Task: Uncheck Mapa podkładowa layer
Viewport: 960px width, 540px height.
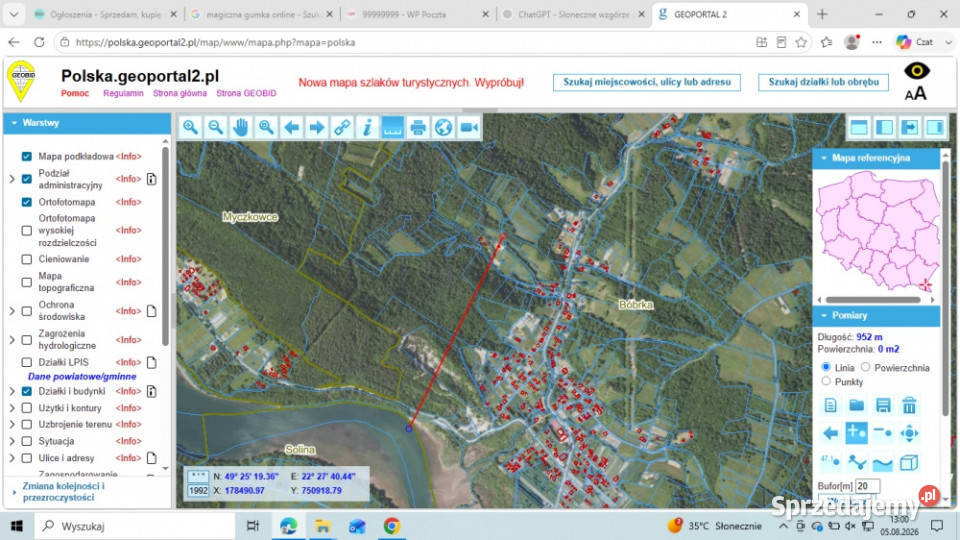Action: point(26,157)
